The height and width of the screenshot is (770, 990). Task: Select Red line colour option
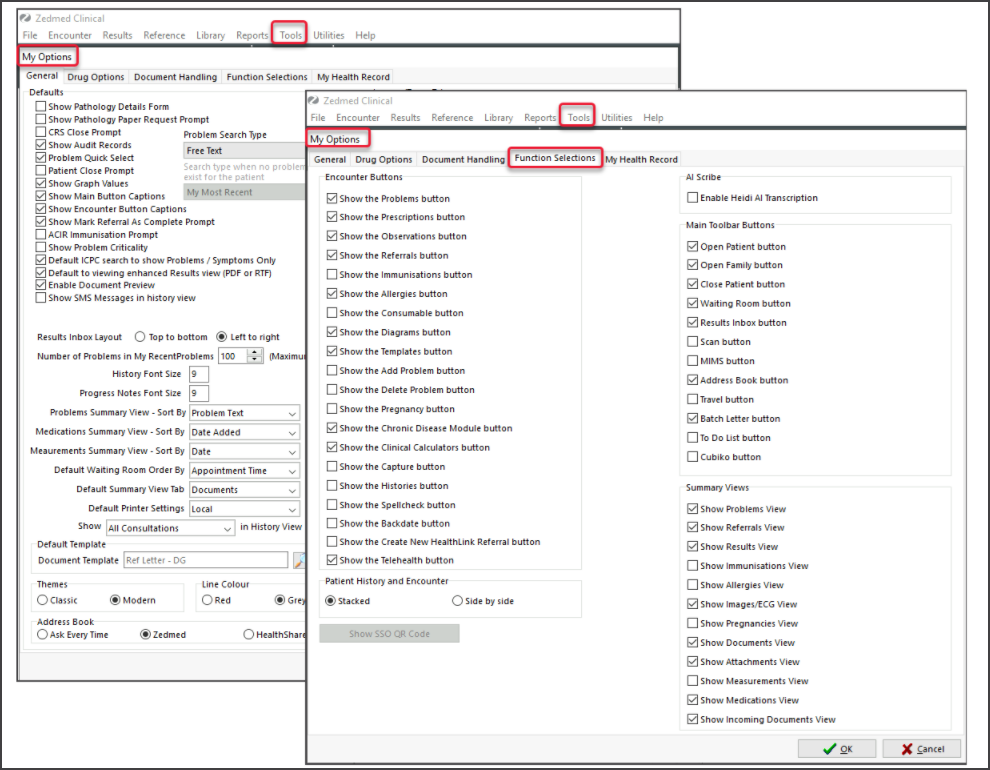[207, 600]
